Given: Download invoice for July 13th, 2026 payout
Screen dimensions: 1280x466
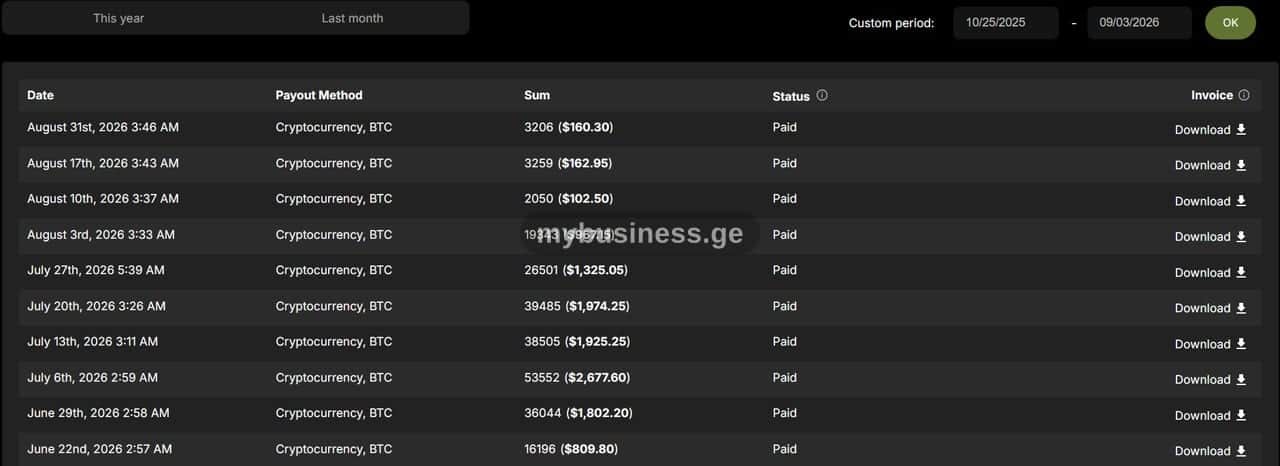Looking at the screenshot, I should (1210, 344).
